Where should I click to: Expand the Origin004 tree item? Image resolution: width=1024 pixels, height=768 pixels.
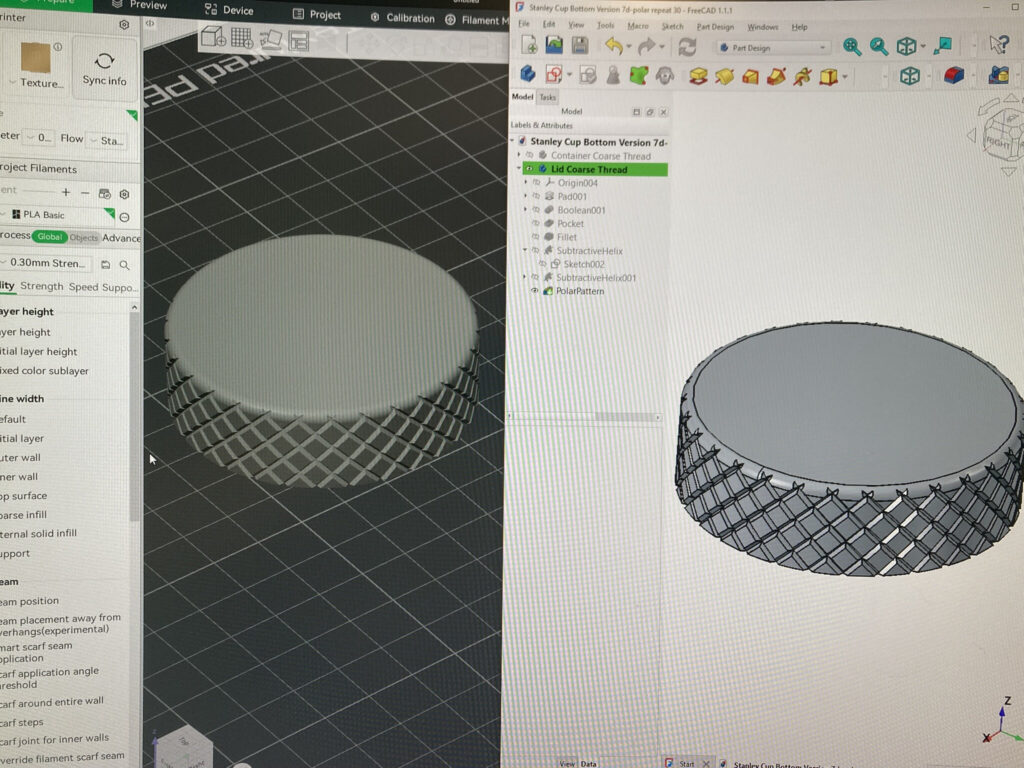pyautogui.click(x=526, y=182)
